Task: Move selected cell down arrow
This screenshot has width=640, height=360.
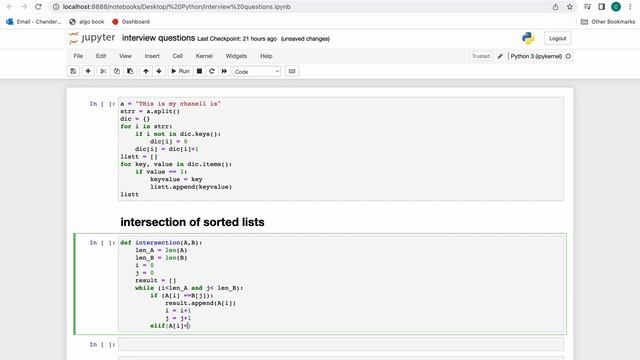Action: (159, 71)
